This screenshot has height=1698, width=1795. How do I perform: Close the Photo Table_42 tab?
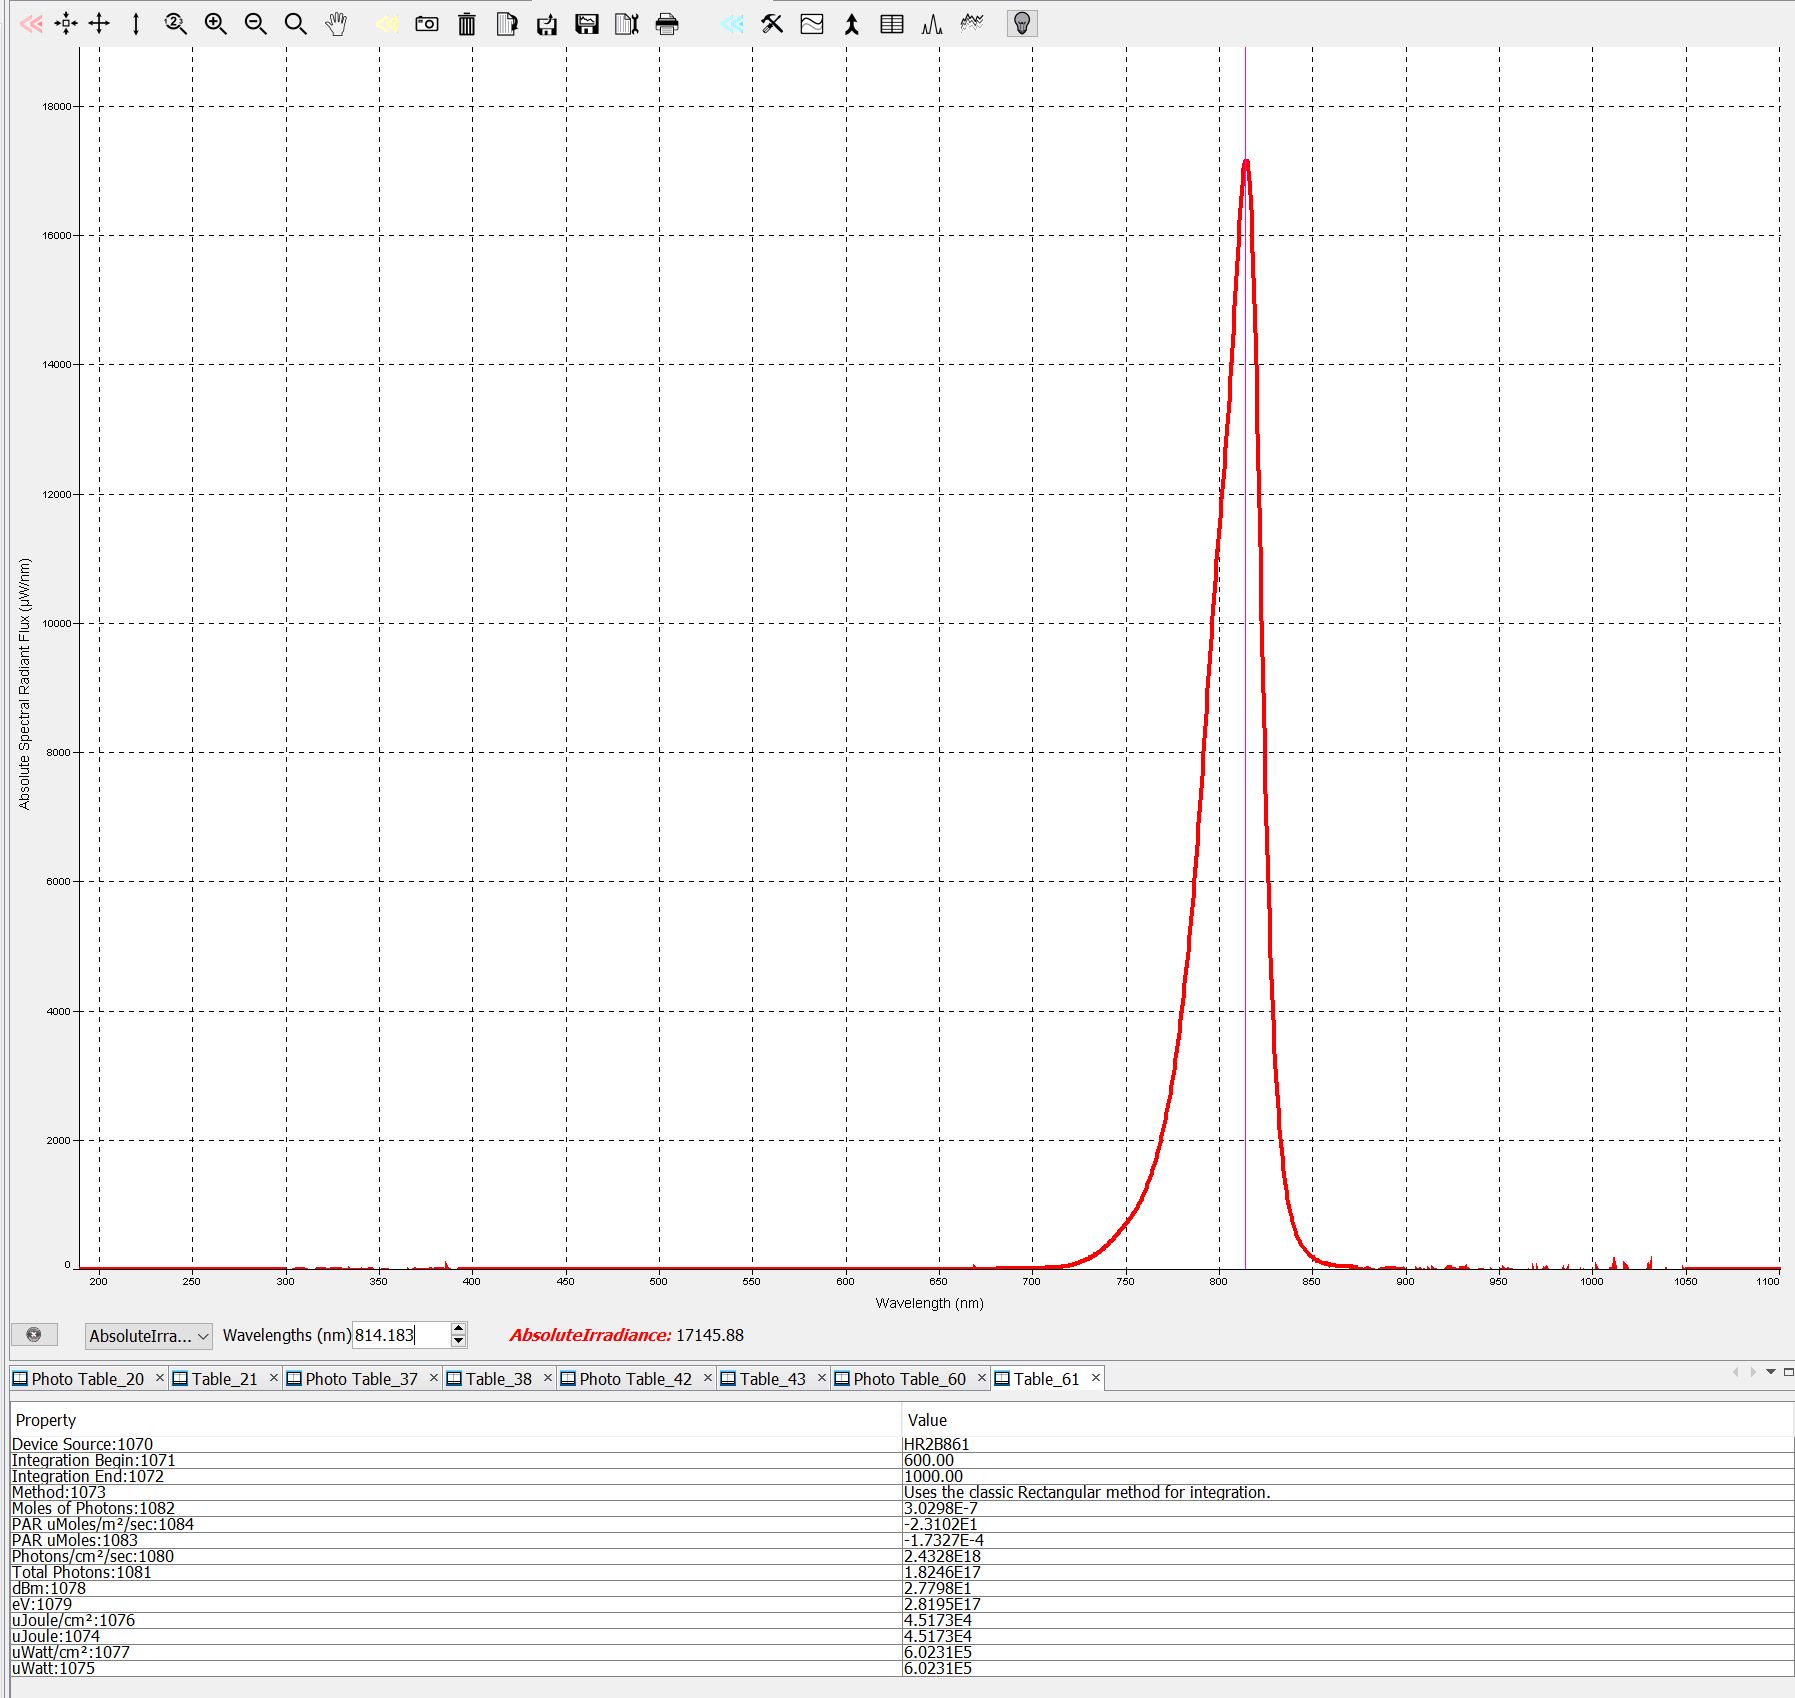tap(707, 1378)
